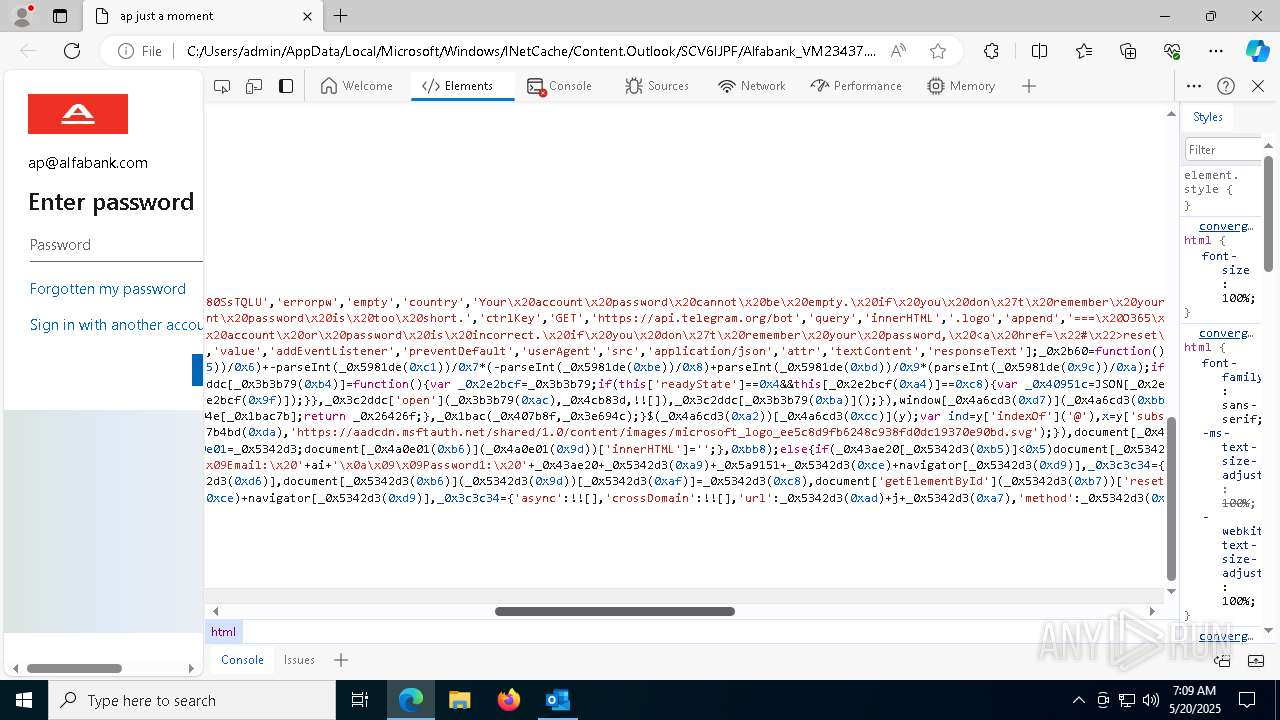Click the Elements panel vertical scrollbar thumb
Viewport: 1280px width, 720px height.
(1171, 499)
